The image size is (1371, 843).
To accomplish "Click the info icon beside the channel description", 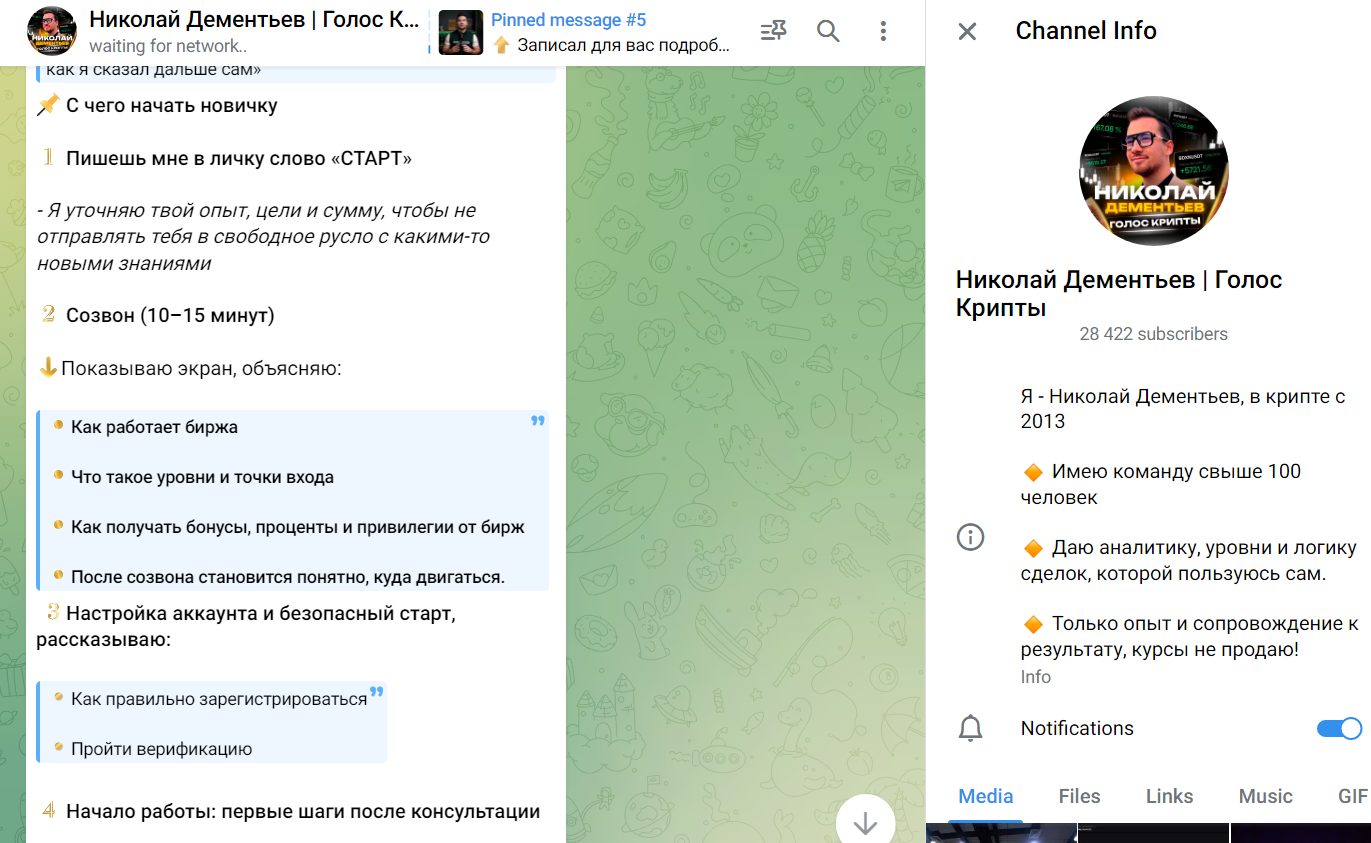I will click(x=968, y=537).
